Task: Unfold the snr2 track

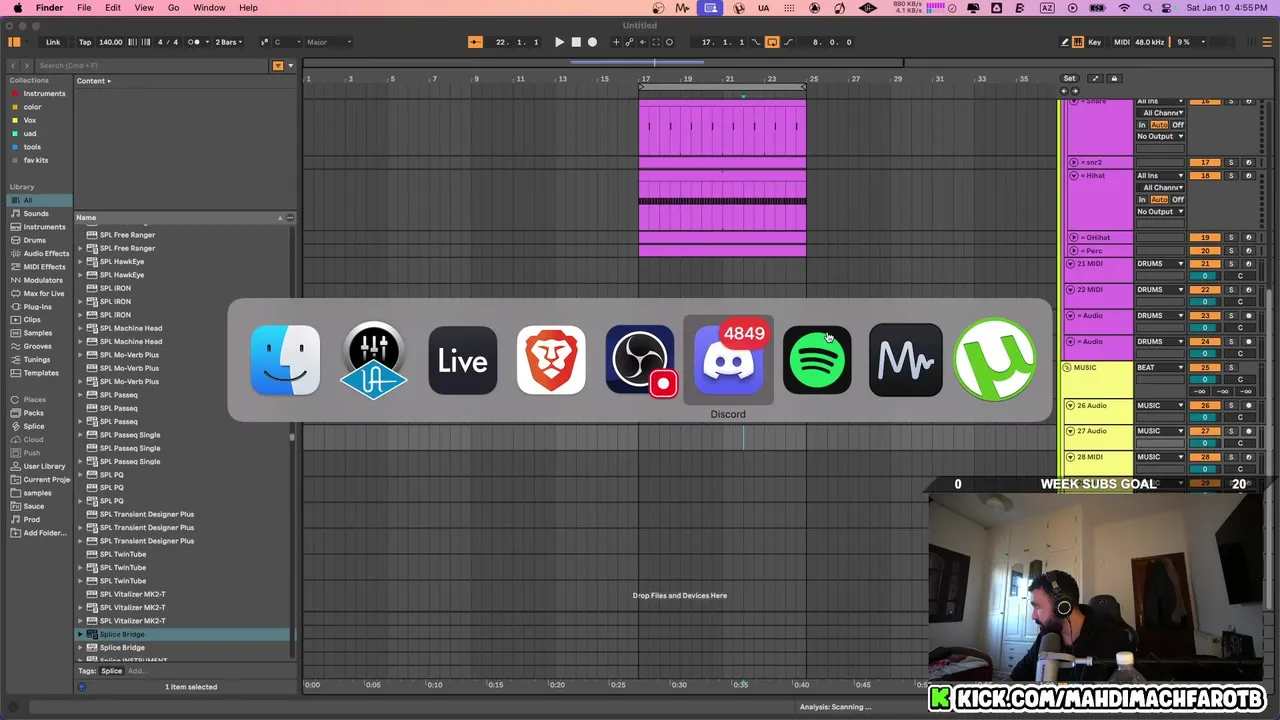Action: point(1074,162)
